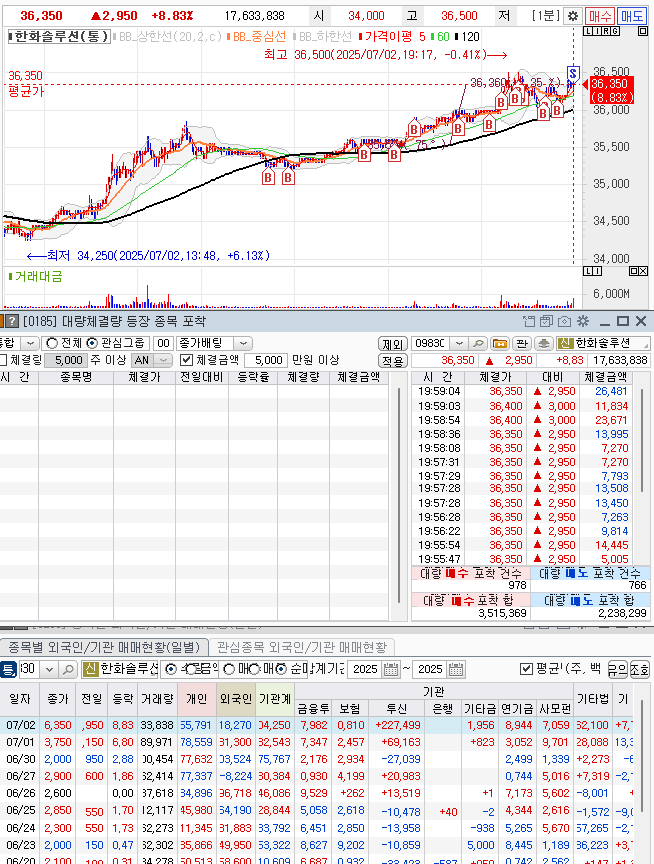
Task: Click the 한화솔루션(통) chart legend label
Action: click(60, 37)
